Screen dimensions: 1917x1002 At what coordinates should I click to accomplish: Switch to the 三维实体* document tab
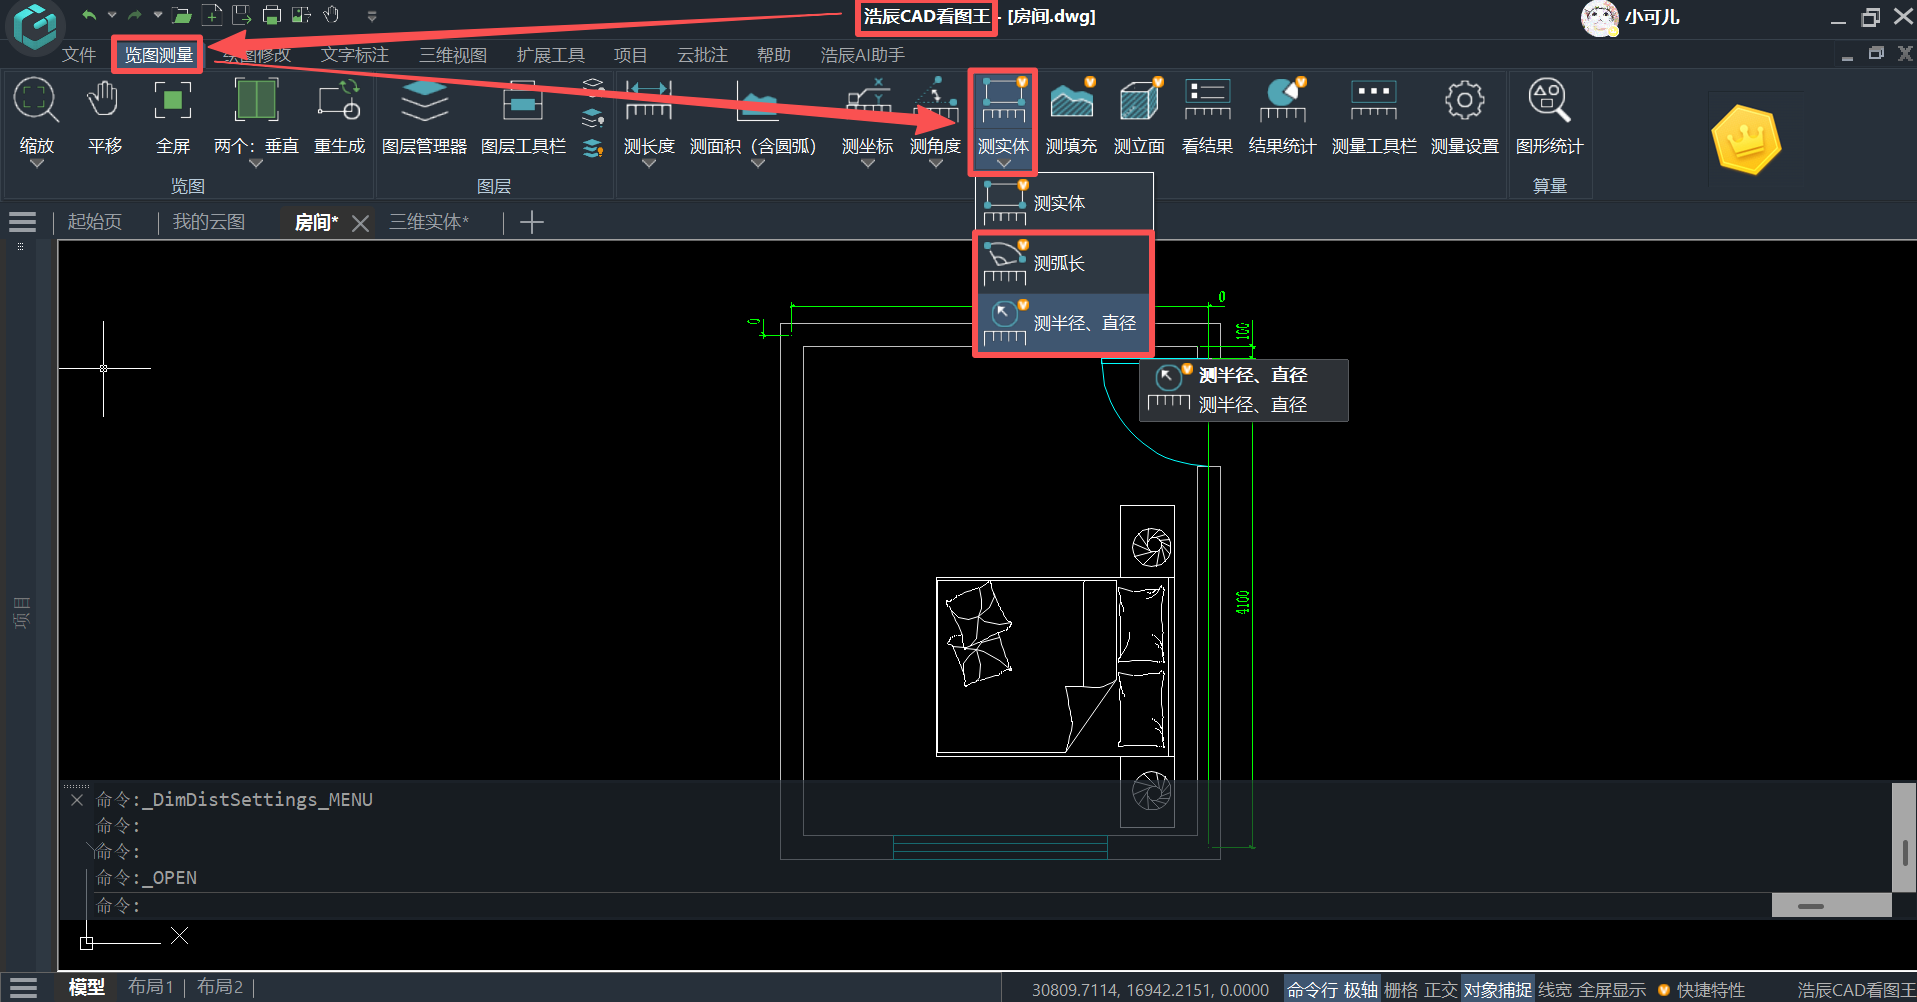(x=428, y=222)
